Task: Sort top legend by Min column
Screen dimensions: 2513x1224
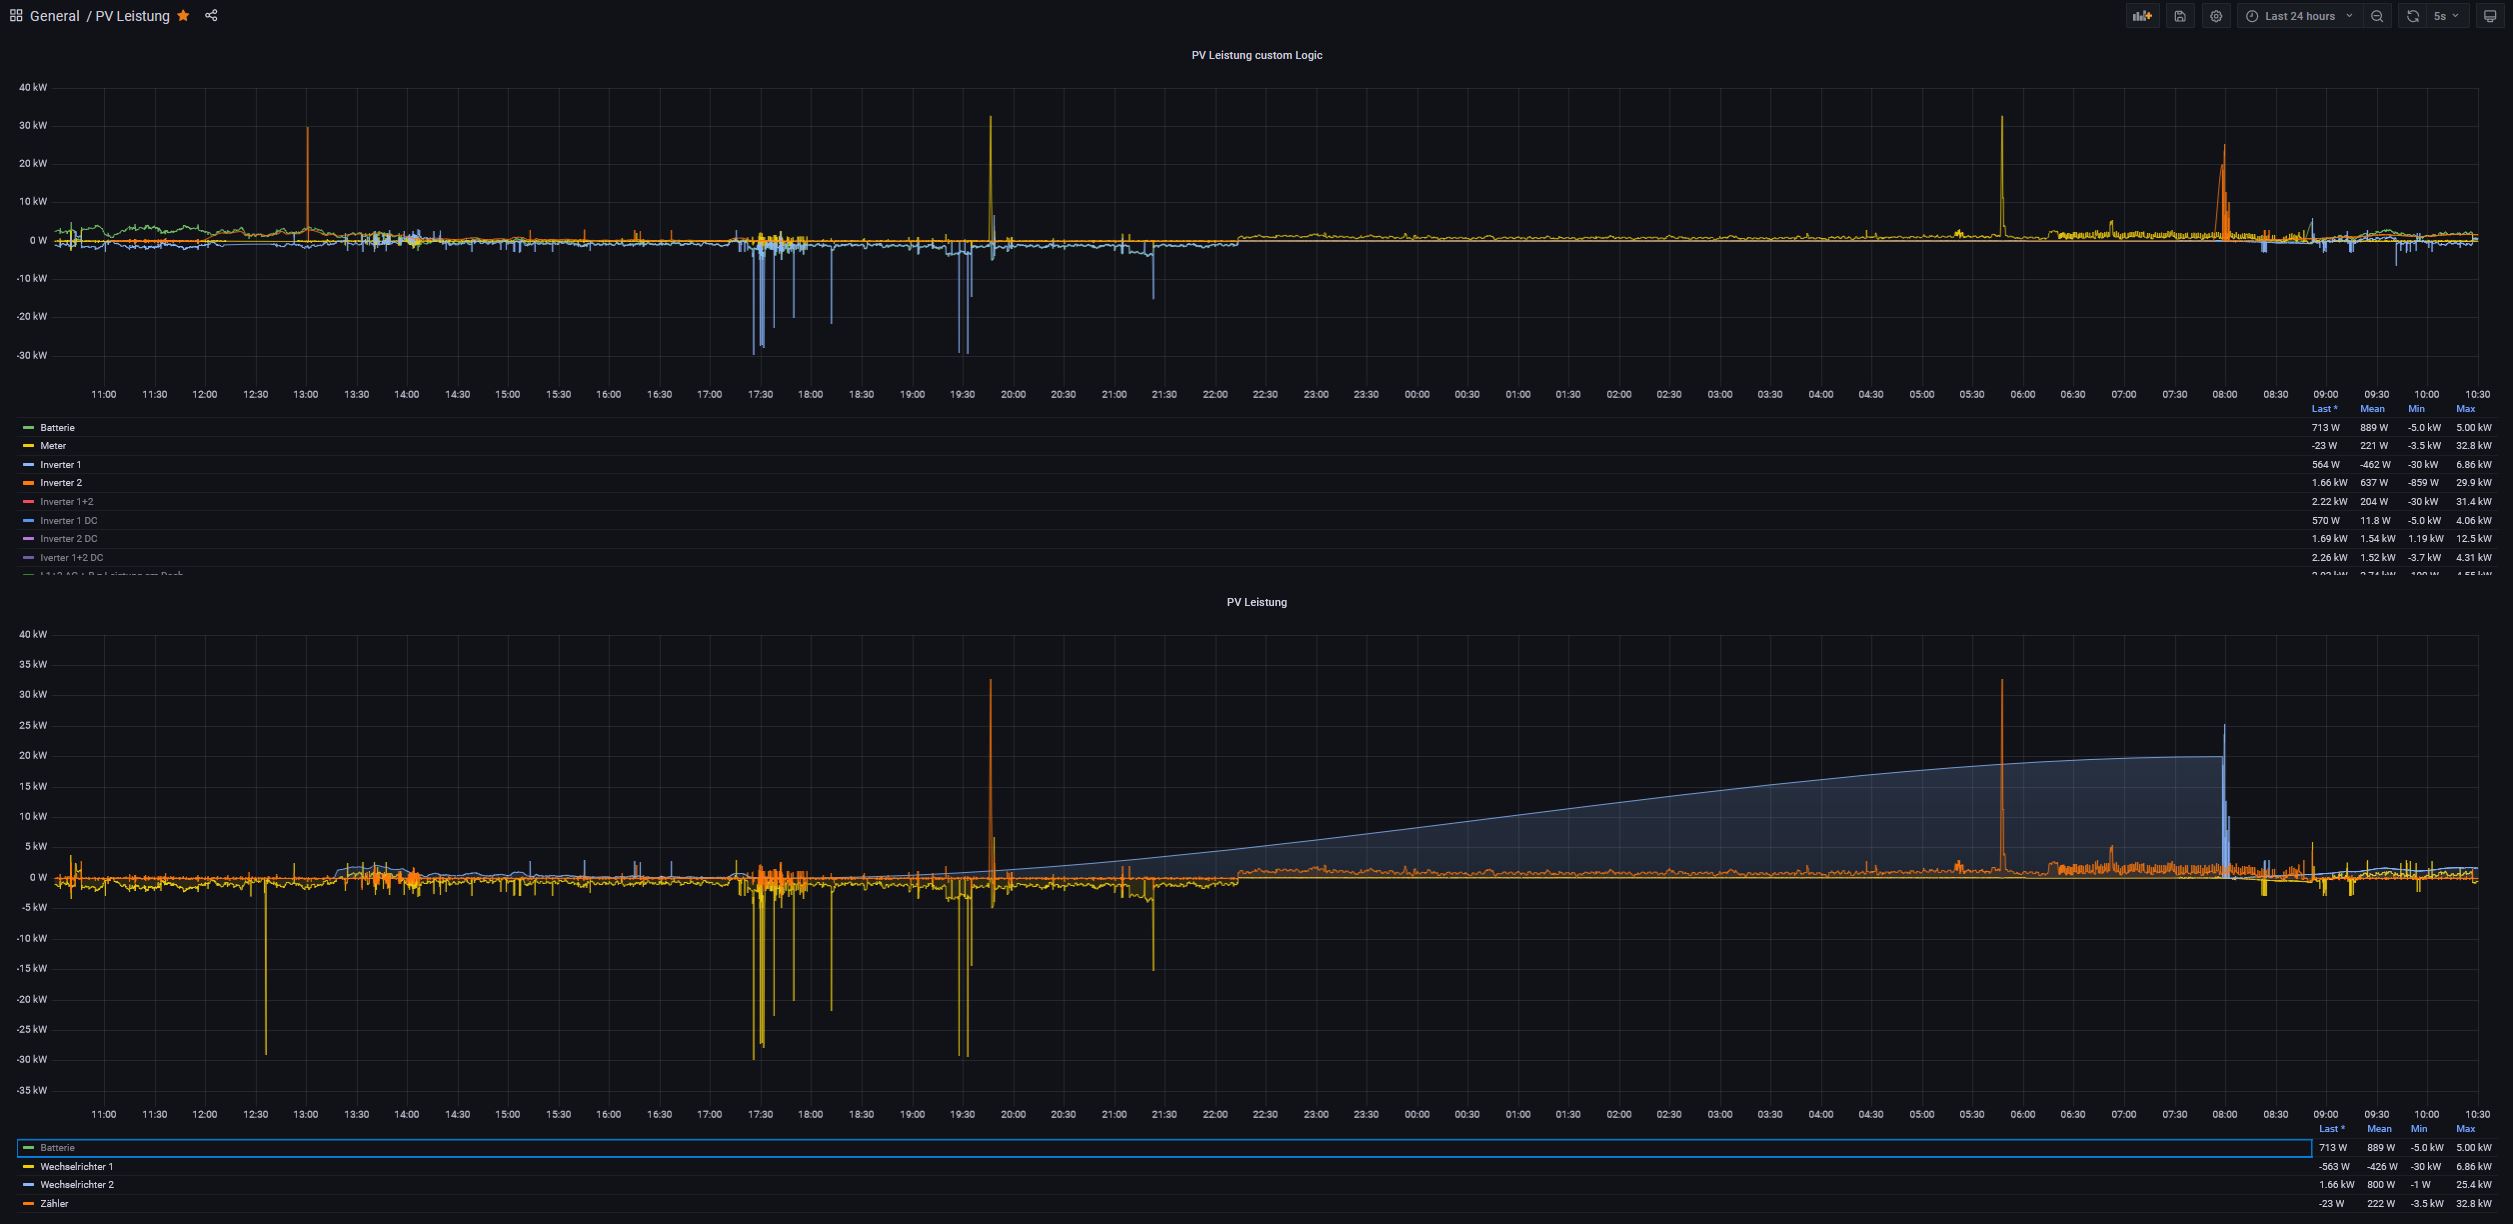Action: (2416, 409)
